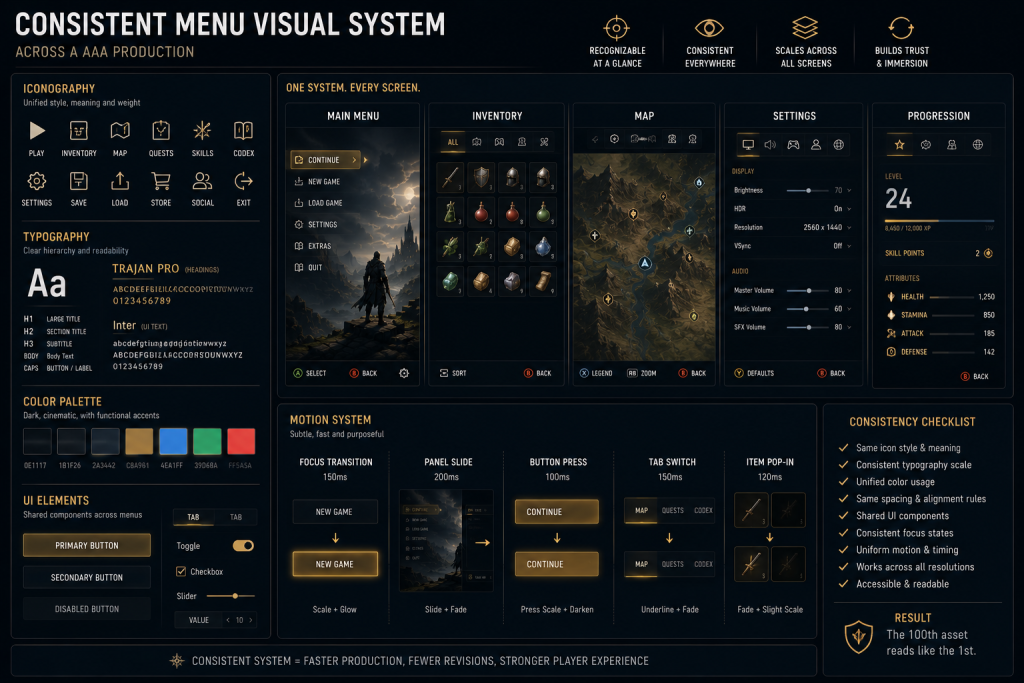Click the XP progress bar under Level 24
This screenshot has height=683, width=1024.
tap(939, 221)
